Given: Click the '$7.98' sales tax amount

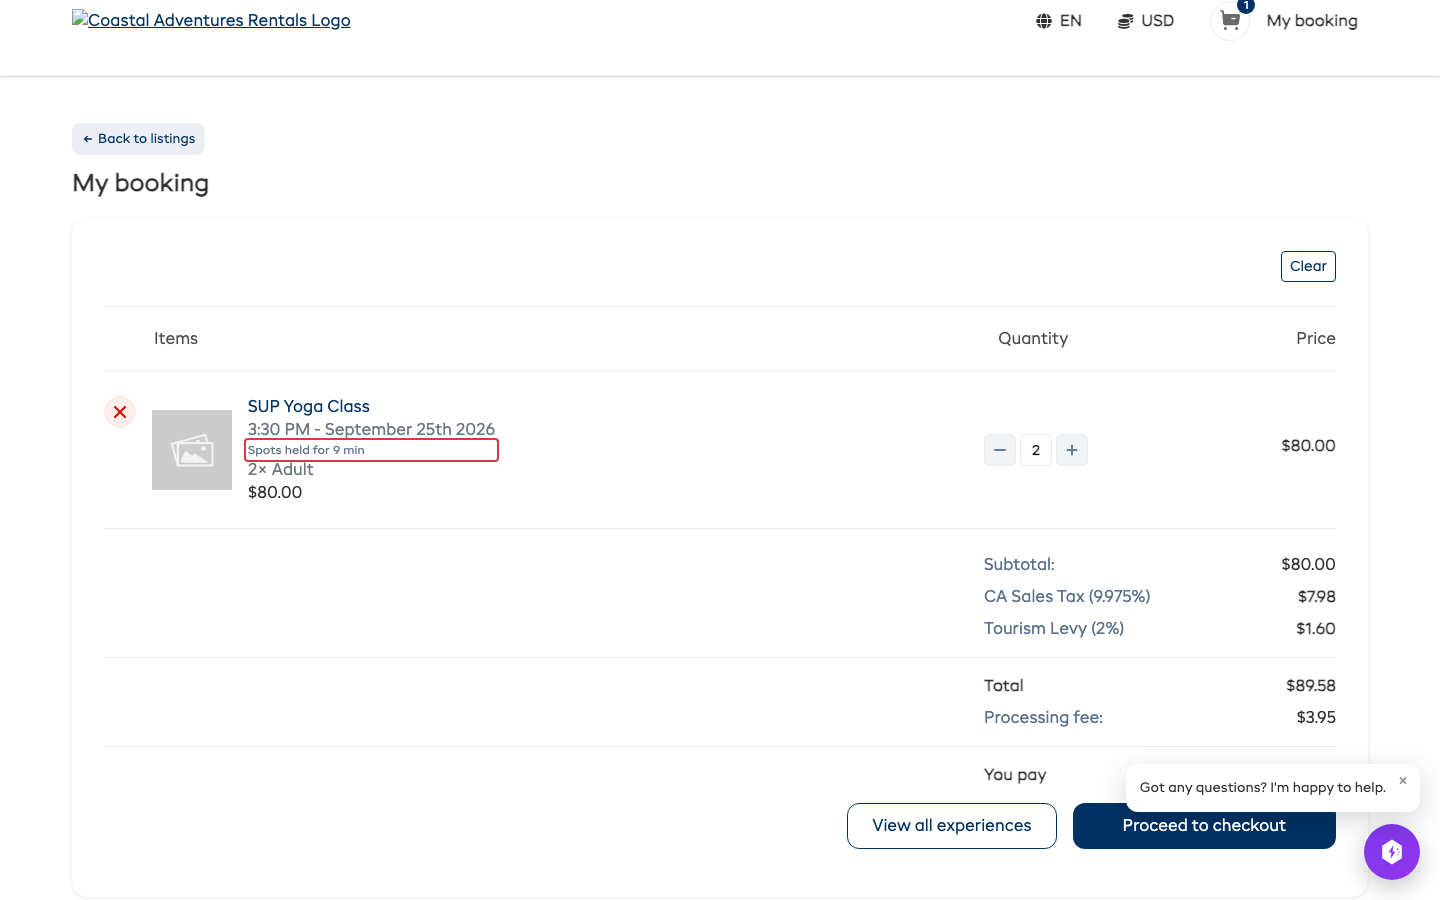Looking at the screenshot, I should point(1317,596).
